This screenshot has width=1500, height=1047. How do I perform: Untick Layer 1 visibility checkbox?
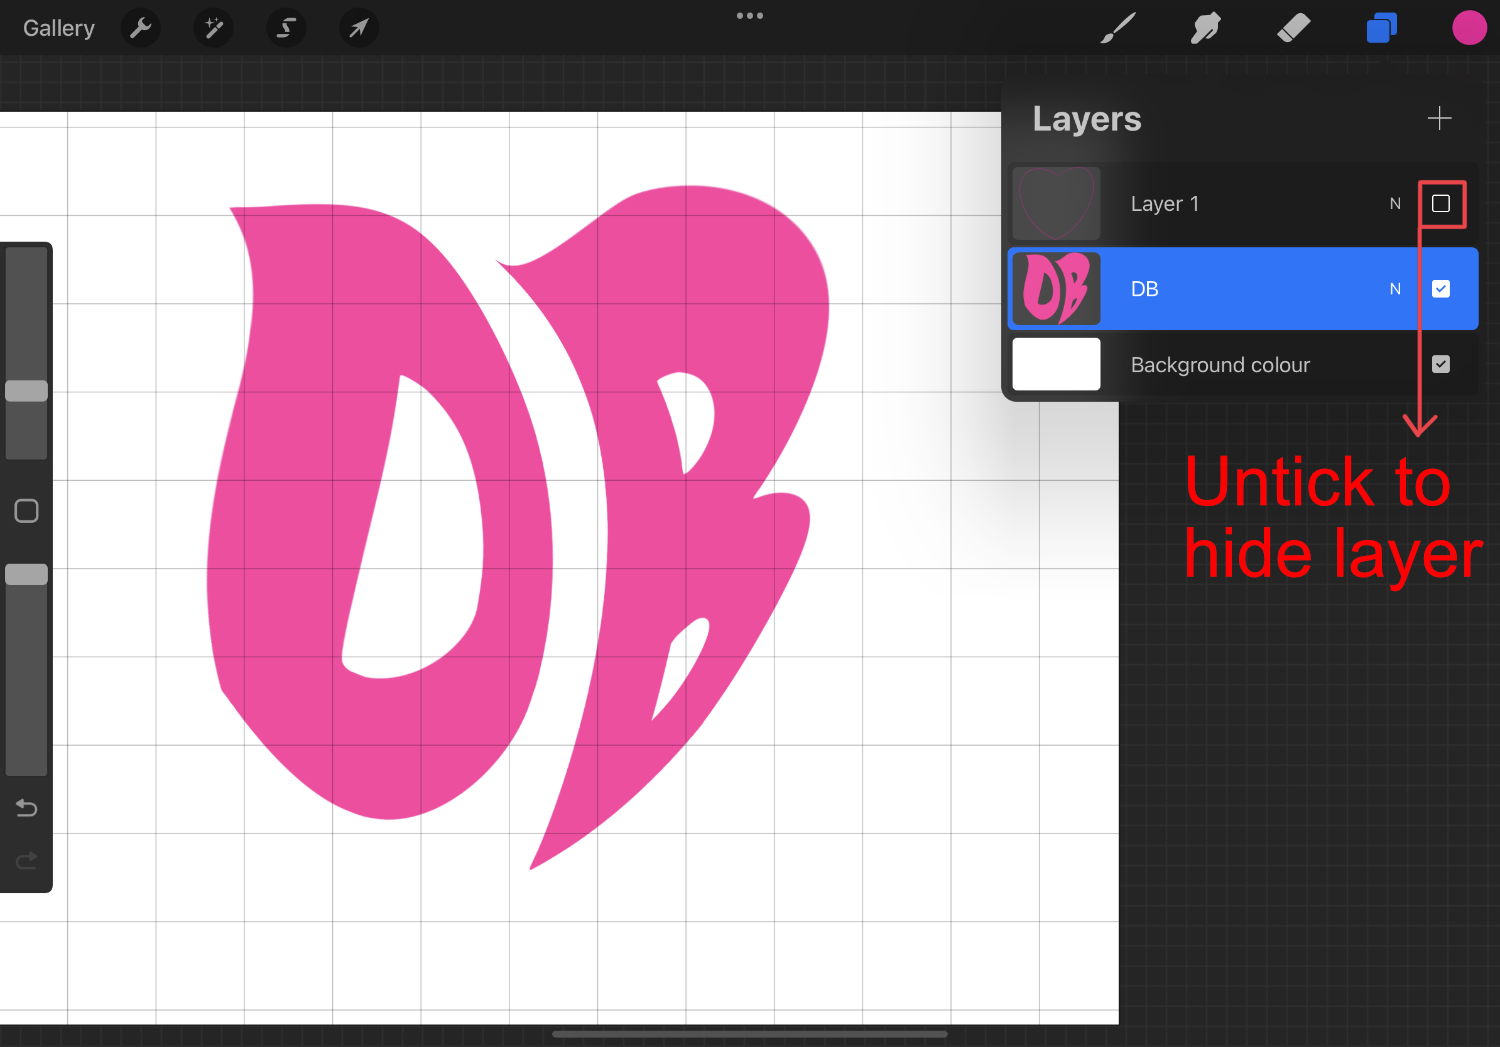tap(1442, 203)
